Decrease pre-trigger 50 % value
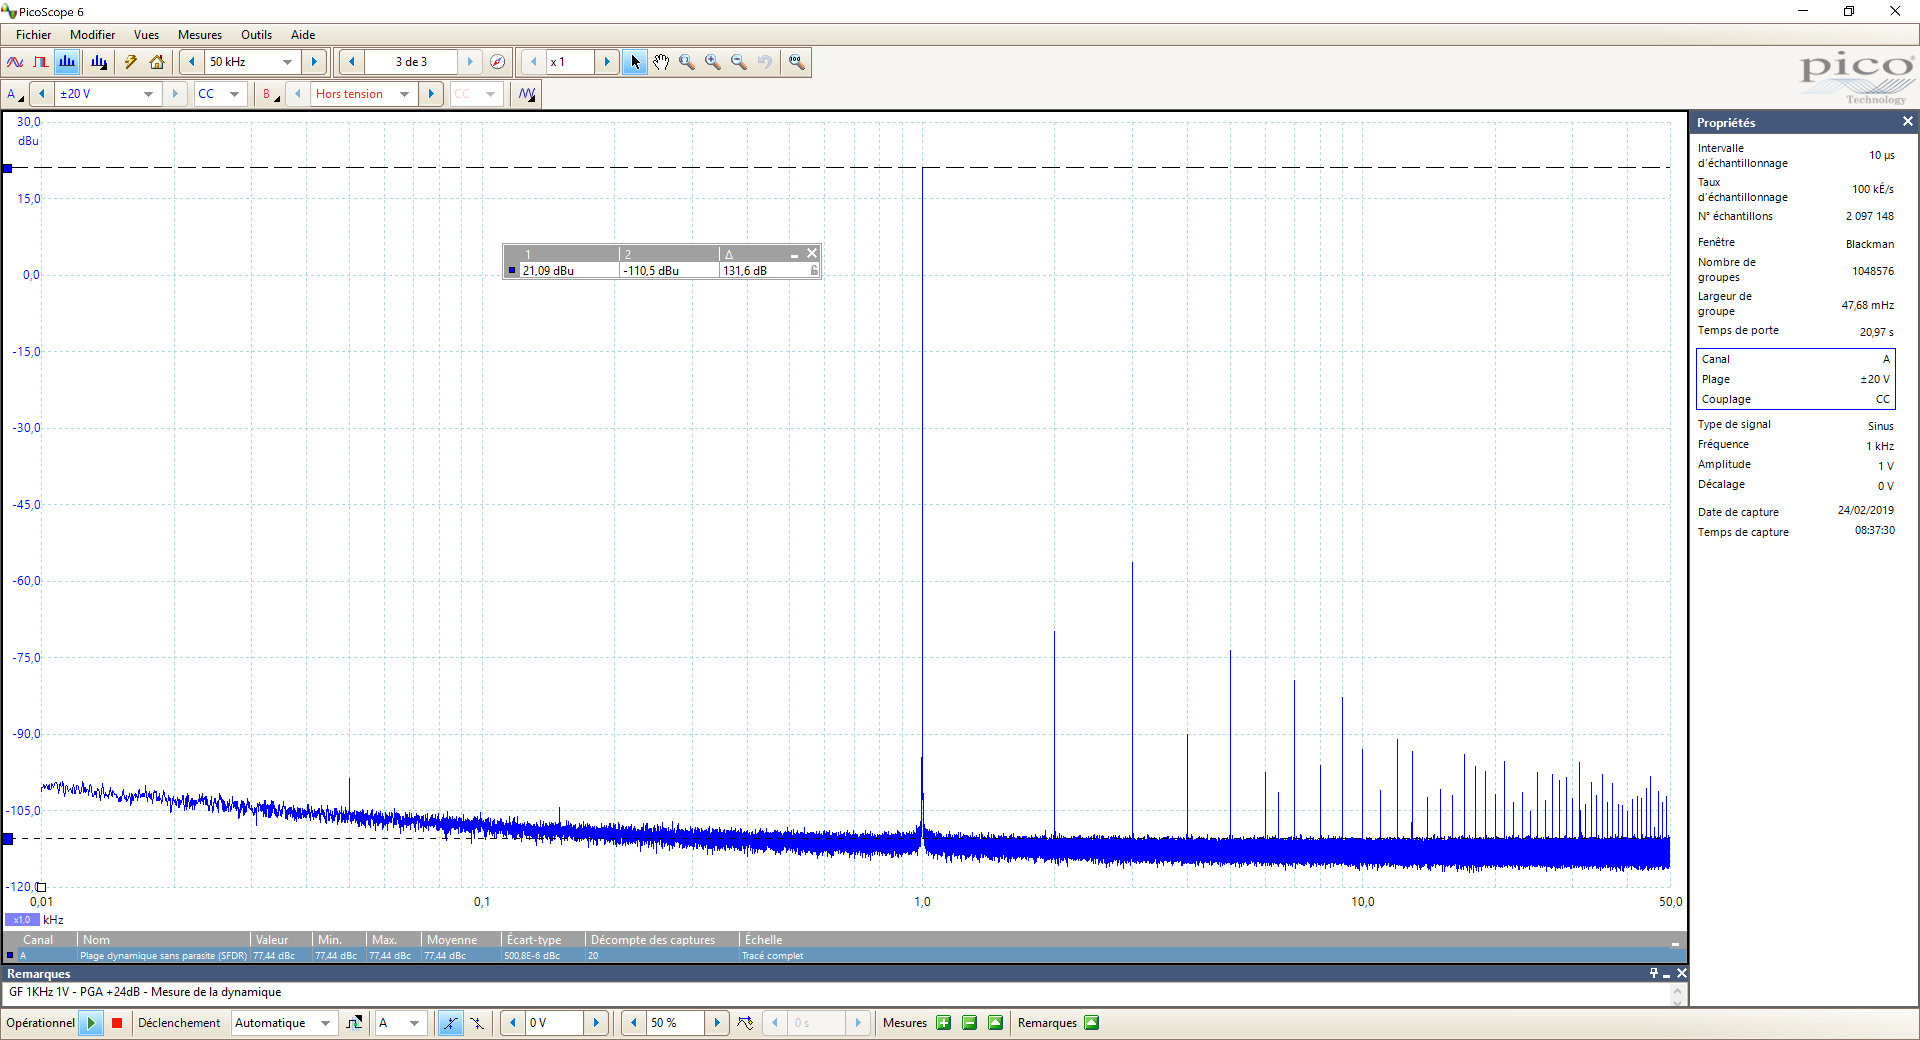 pos(633,1023)
